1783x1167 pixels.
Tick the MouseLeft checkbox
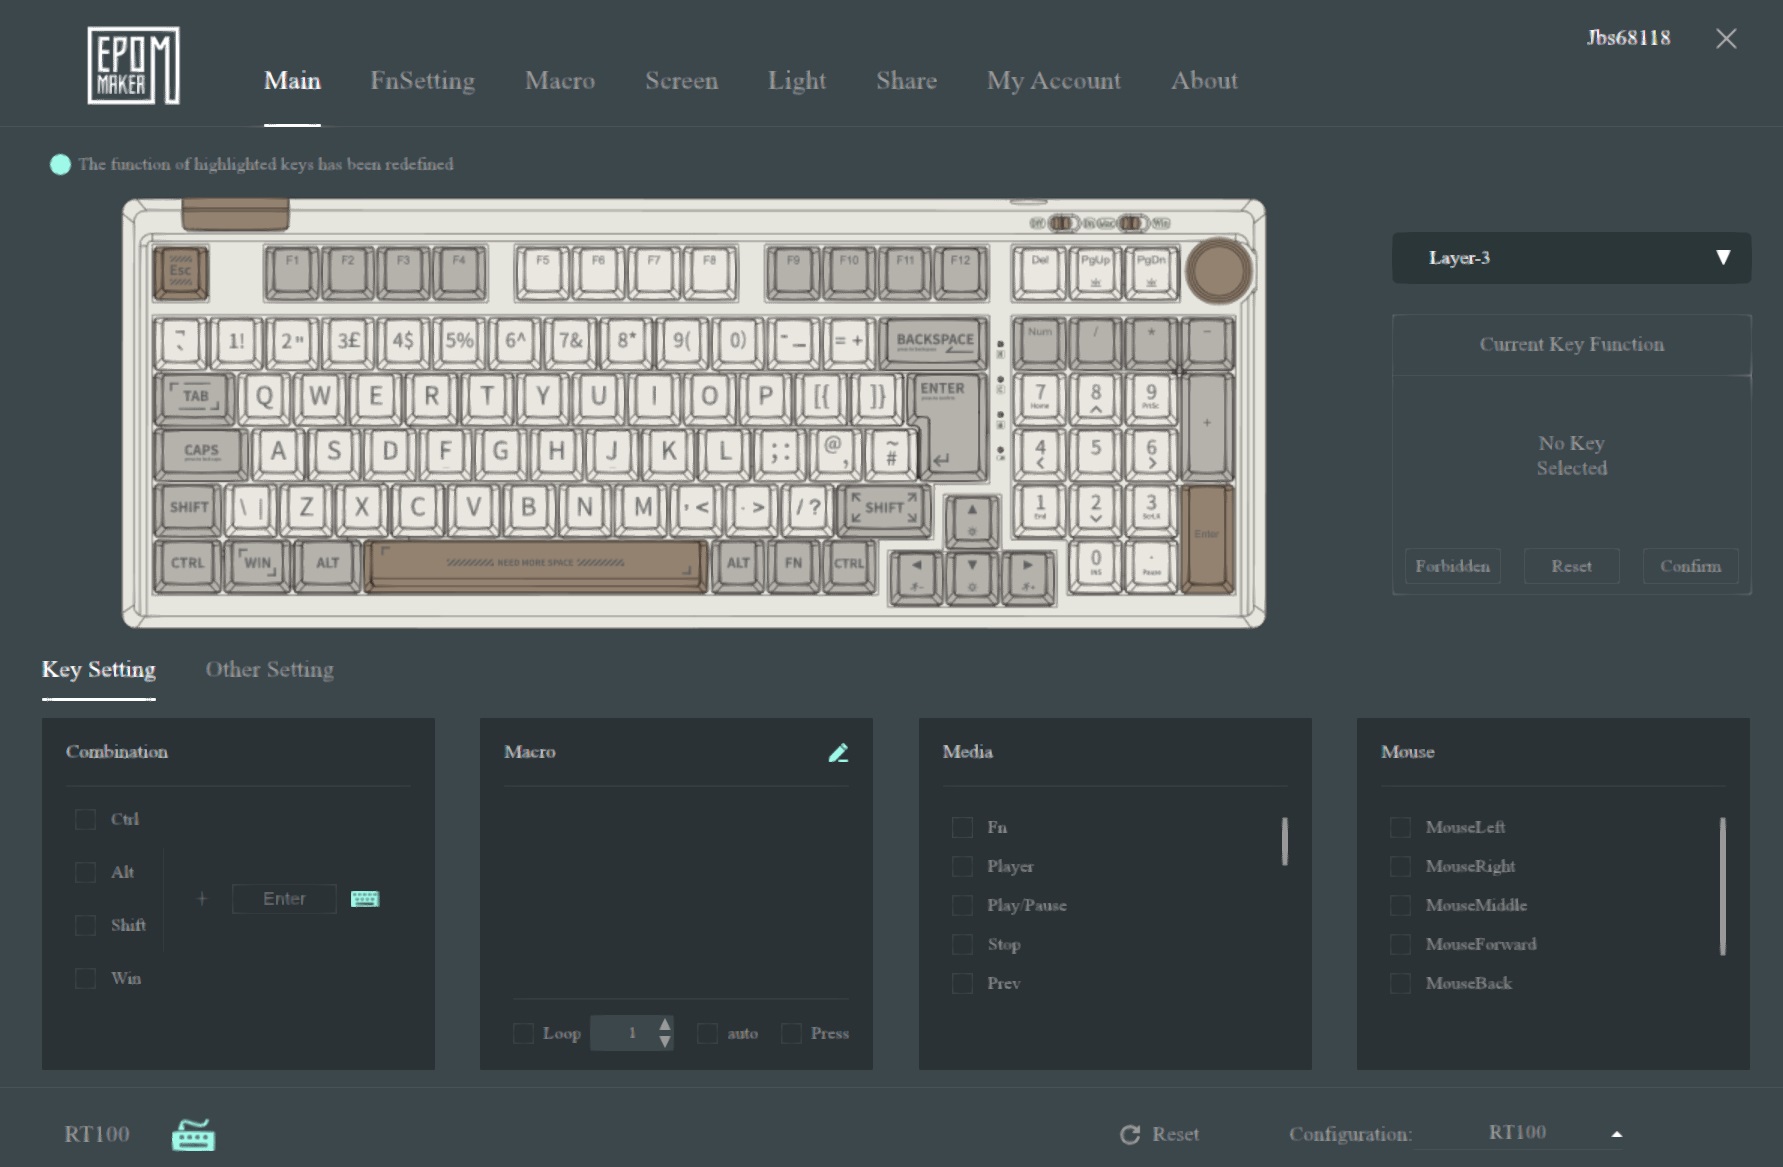(x=1400, y=828)
